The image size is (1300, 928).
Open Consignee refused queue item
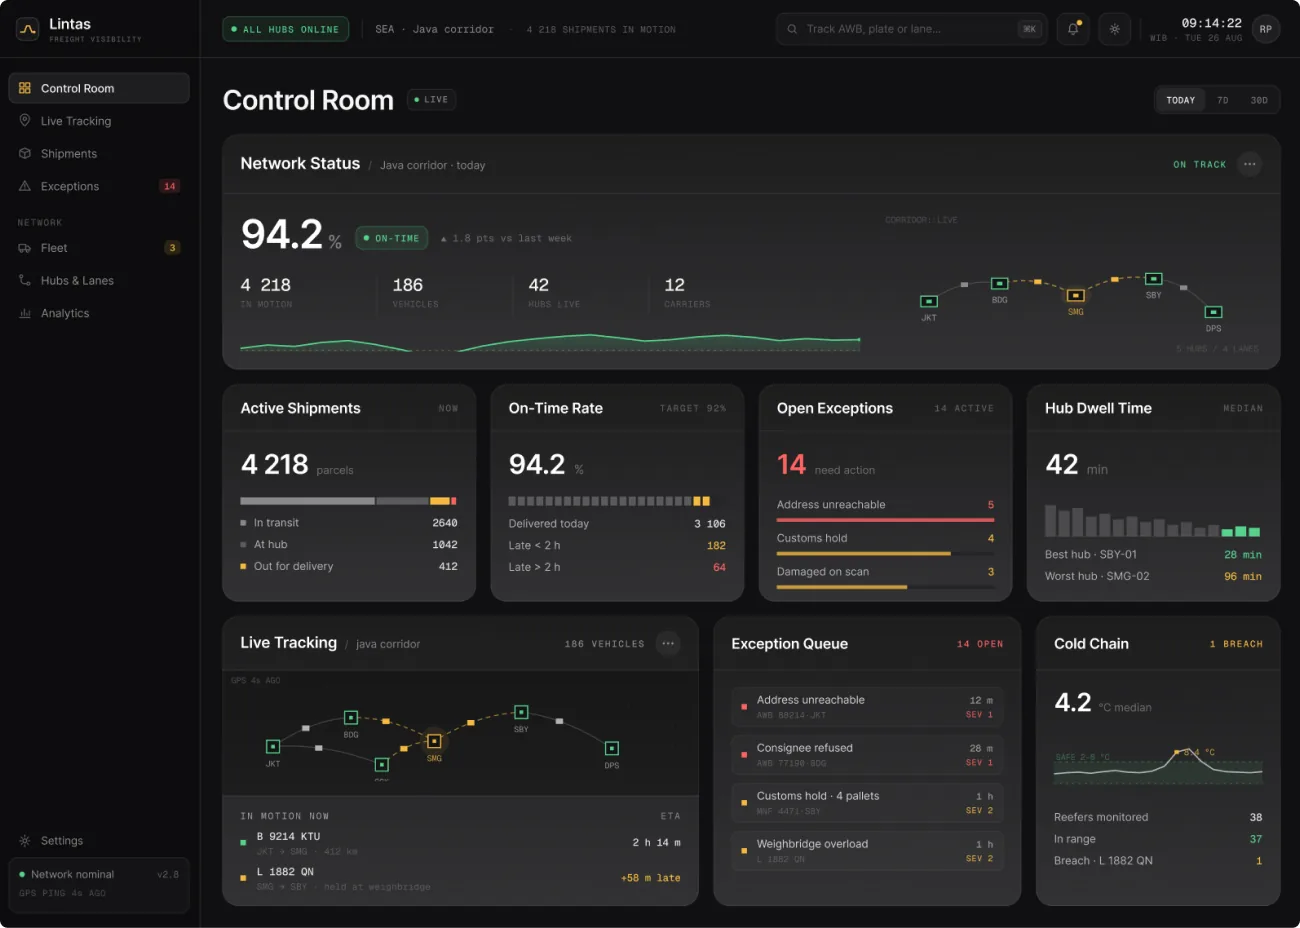(867, 755)
